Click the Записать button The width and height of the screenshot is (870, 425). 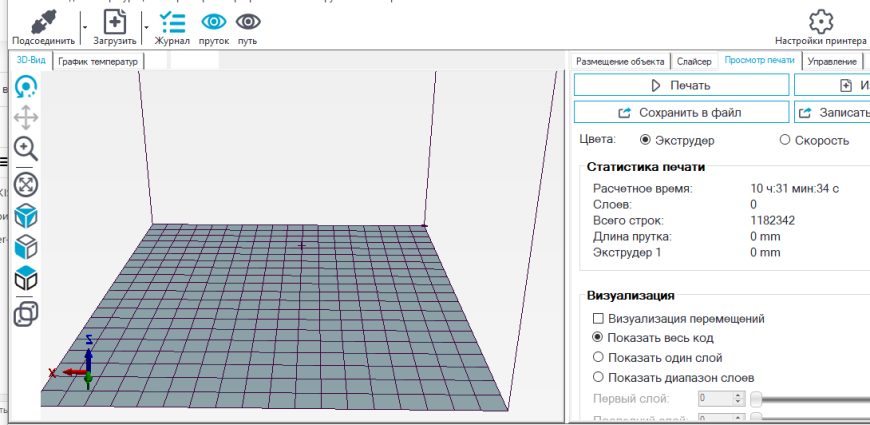[x=832, y=113]
